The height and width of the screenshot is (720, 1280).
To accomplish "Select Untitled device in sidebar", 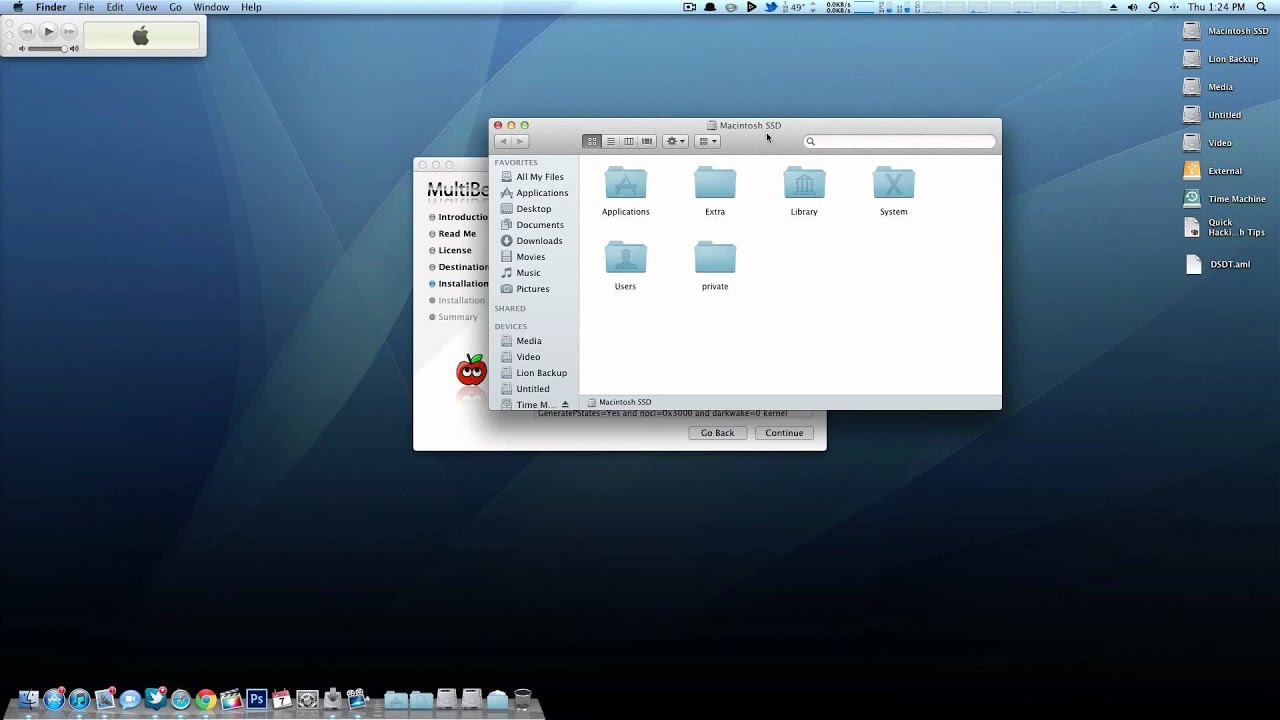I will coord(535,389).
